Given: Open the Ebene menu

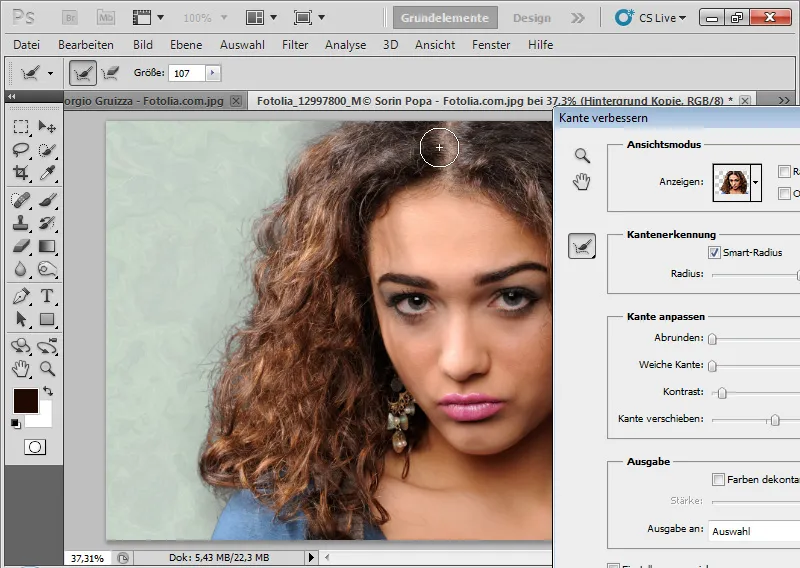Looking at the screenshot, I should pos(186,45).
